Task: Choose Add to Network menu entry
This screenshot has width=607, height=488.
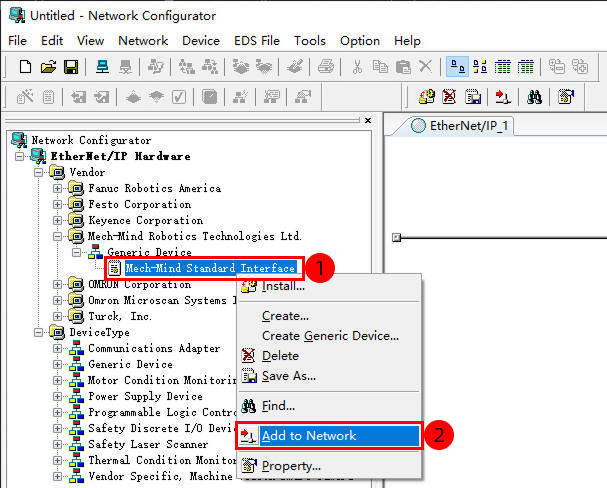Action: click(x=329, y=436)
